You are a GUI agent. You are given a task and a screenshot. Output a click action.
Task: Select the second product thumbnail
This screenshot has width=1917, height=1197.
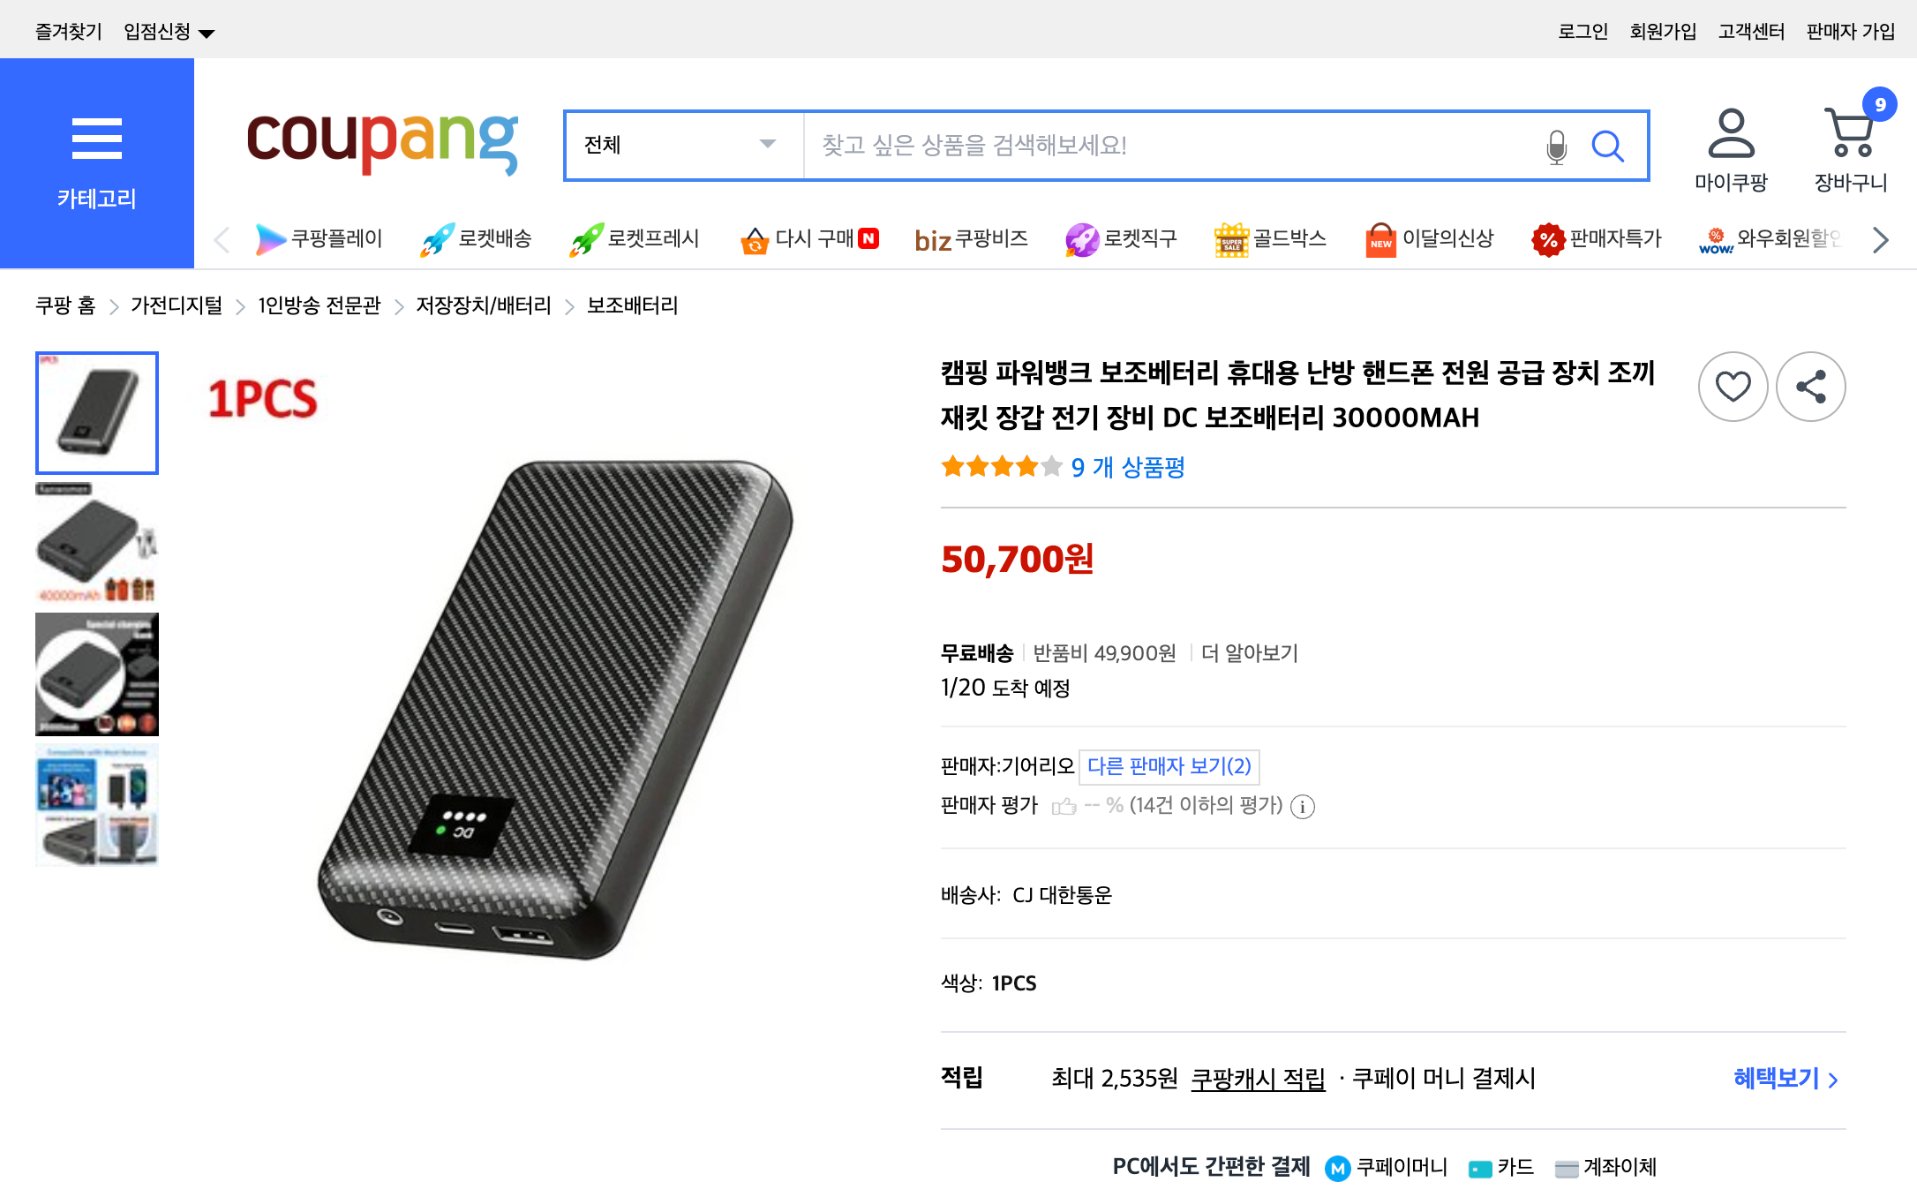(97, 544)
